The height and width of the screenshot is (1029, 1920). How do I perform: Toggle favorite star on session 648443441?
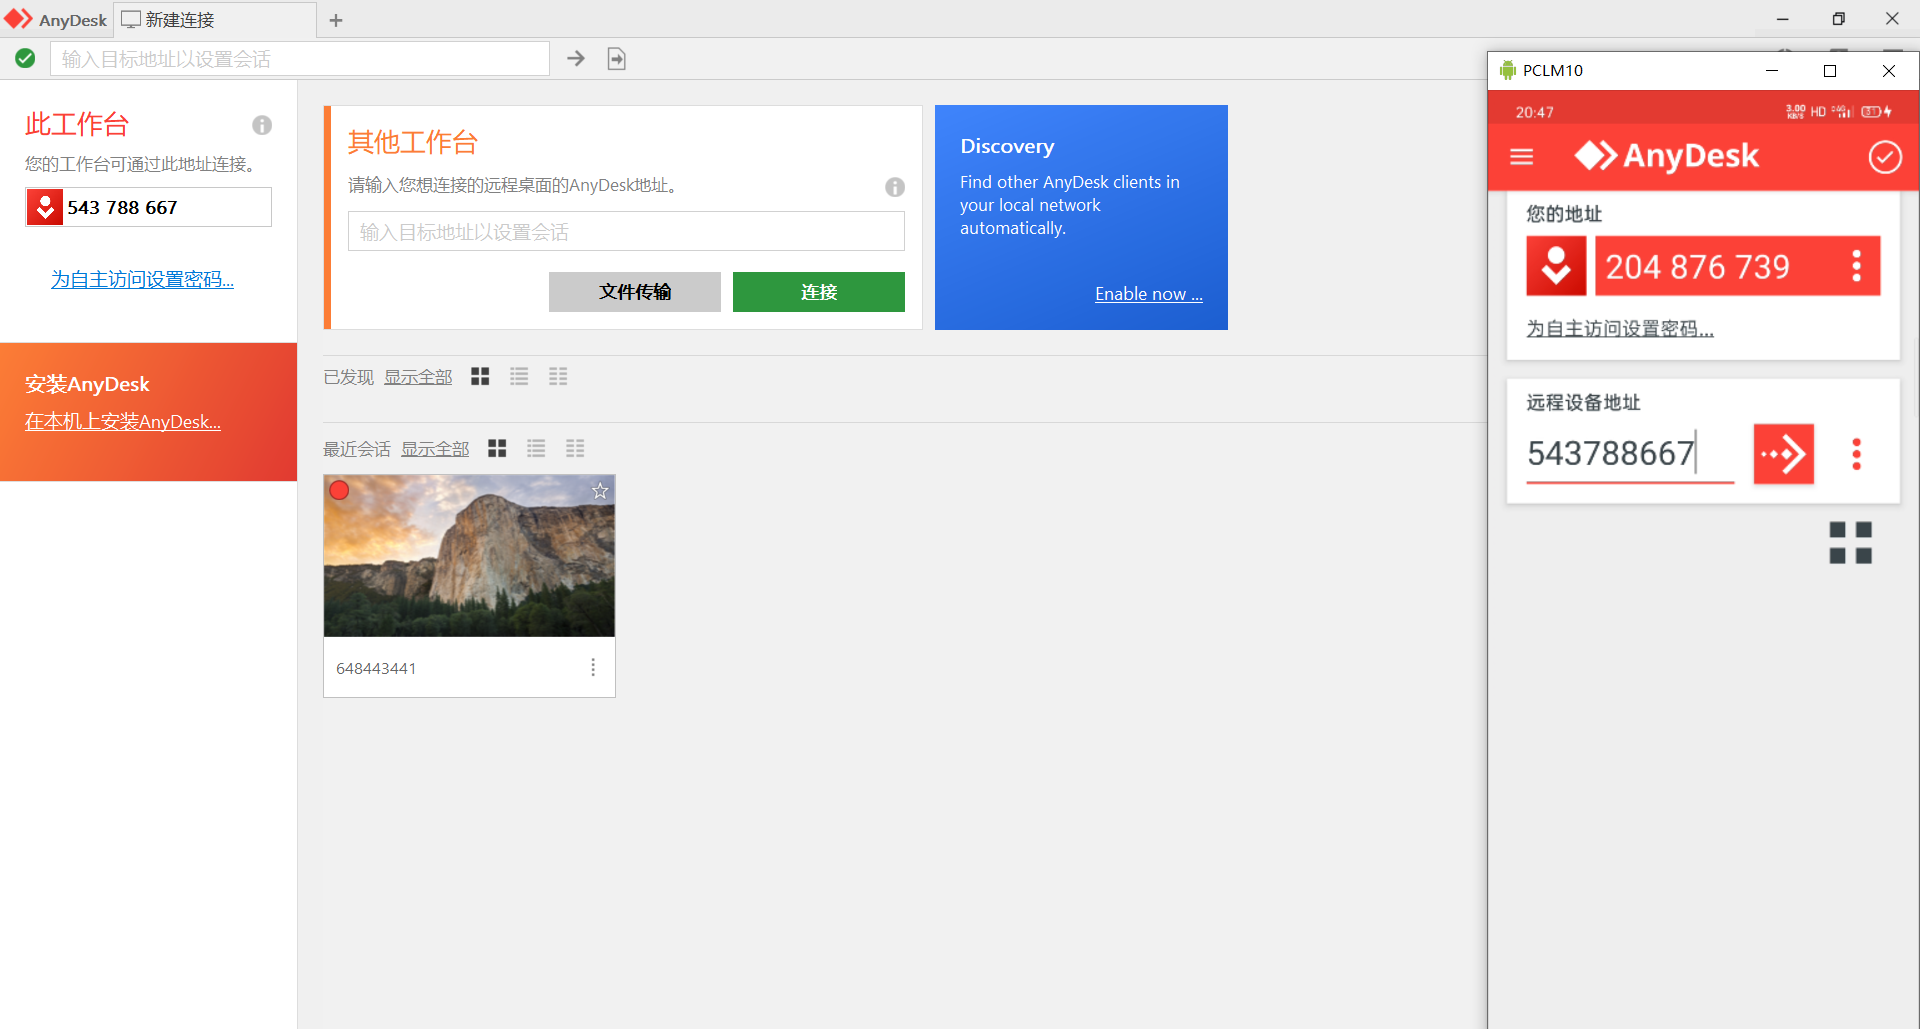tap(600, 491)
